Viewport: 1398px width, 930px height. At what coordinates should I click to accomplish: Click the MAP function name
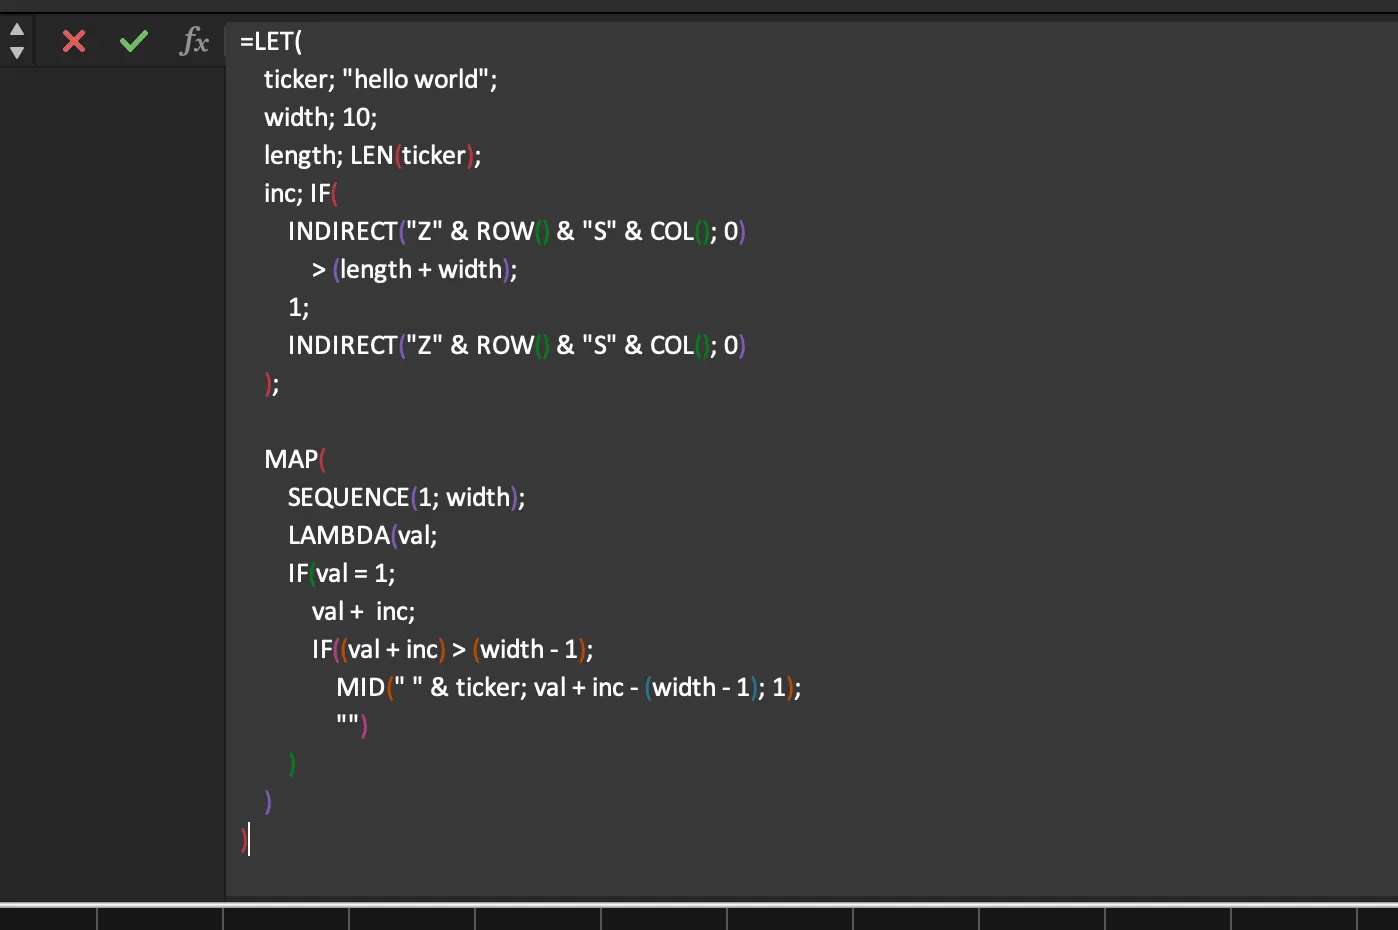289,459
